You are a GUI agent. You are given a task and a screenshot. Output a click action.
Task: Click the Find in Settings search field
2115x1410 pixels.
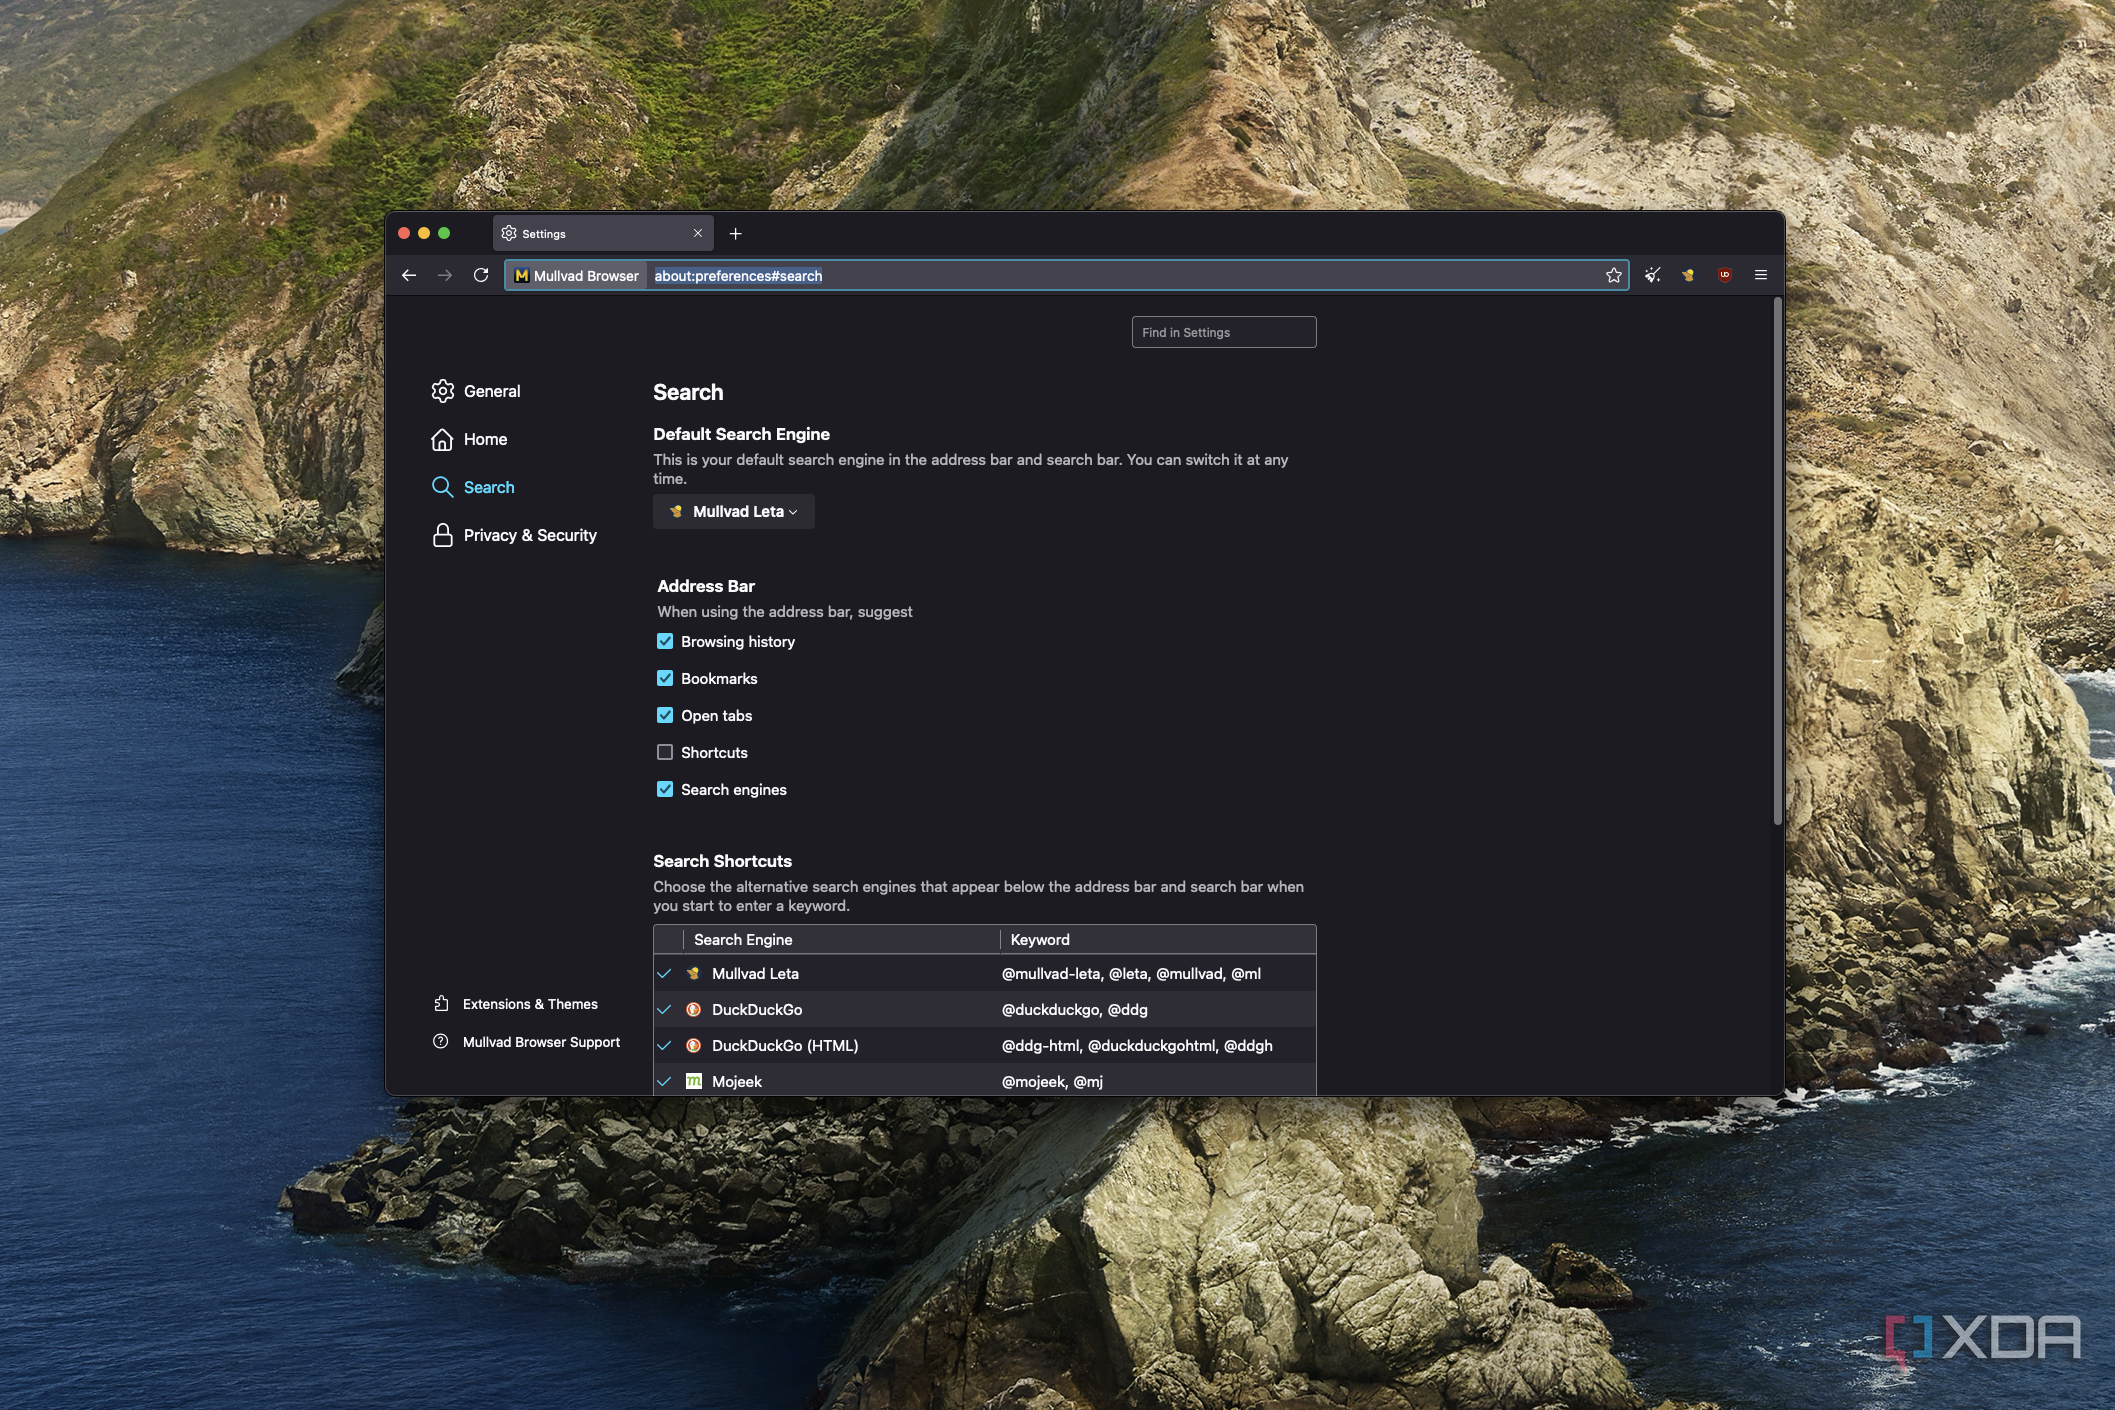[x=1224, y=332]
